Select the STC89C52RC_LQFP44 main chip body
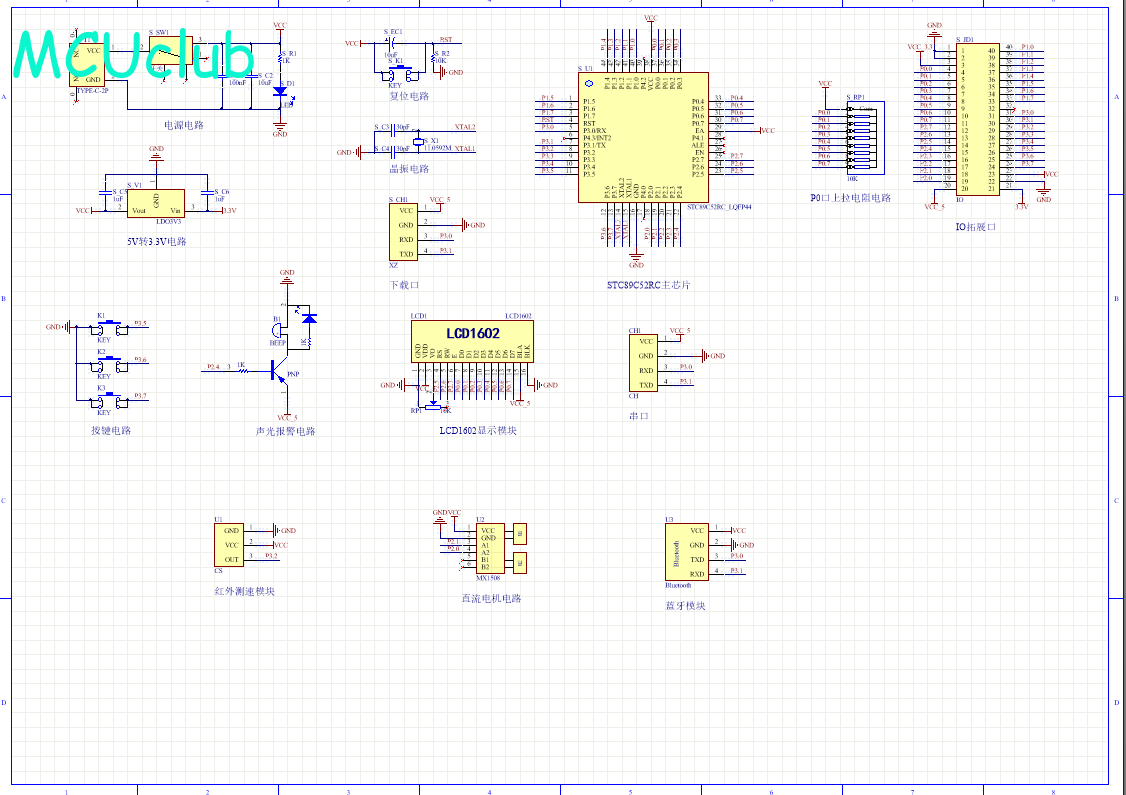This screenshot has width=1126, height=795. (x=643, y=137)
